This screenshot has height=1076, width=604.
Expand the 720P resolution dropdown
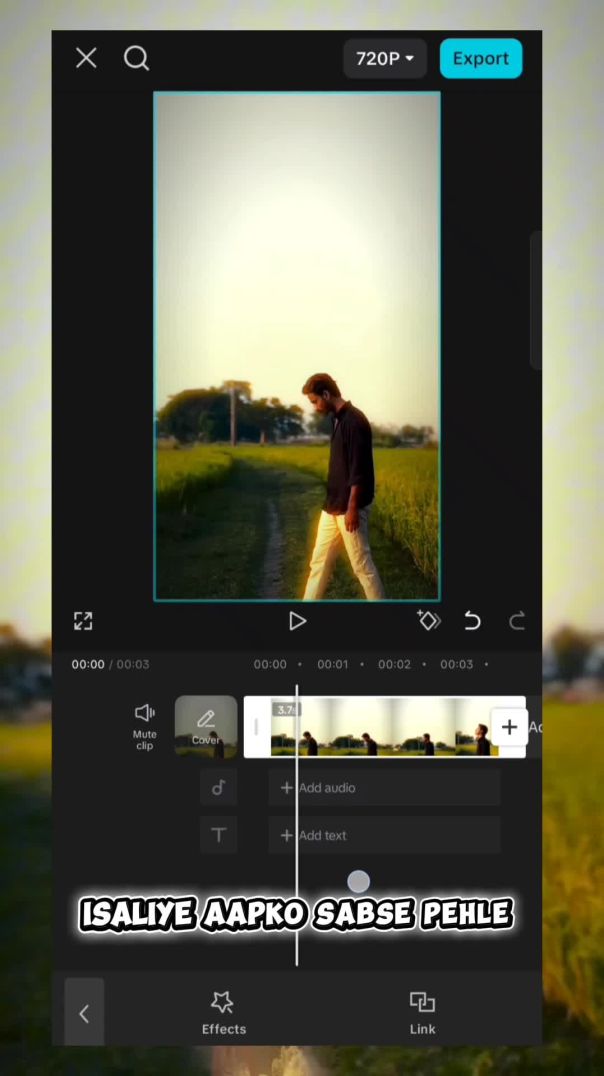(x=385, y=59)
